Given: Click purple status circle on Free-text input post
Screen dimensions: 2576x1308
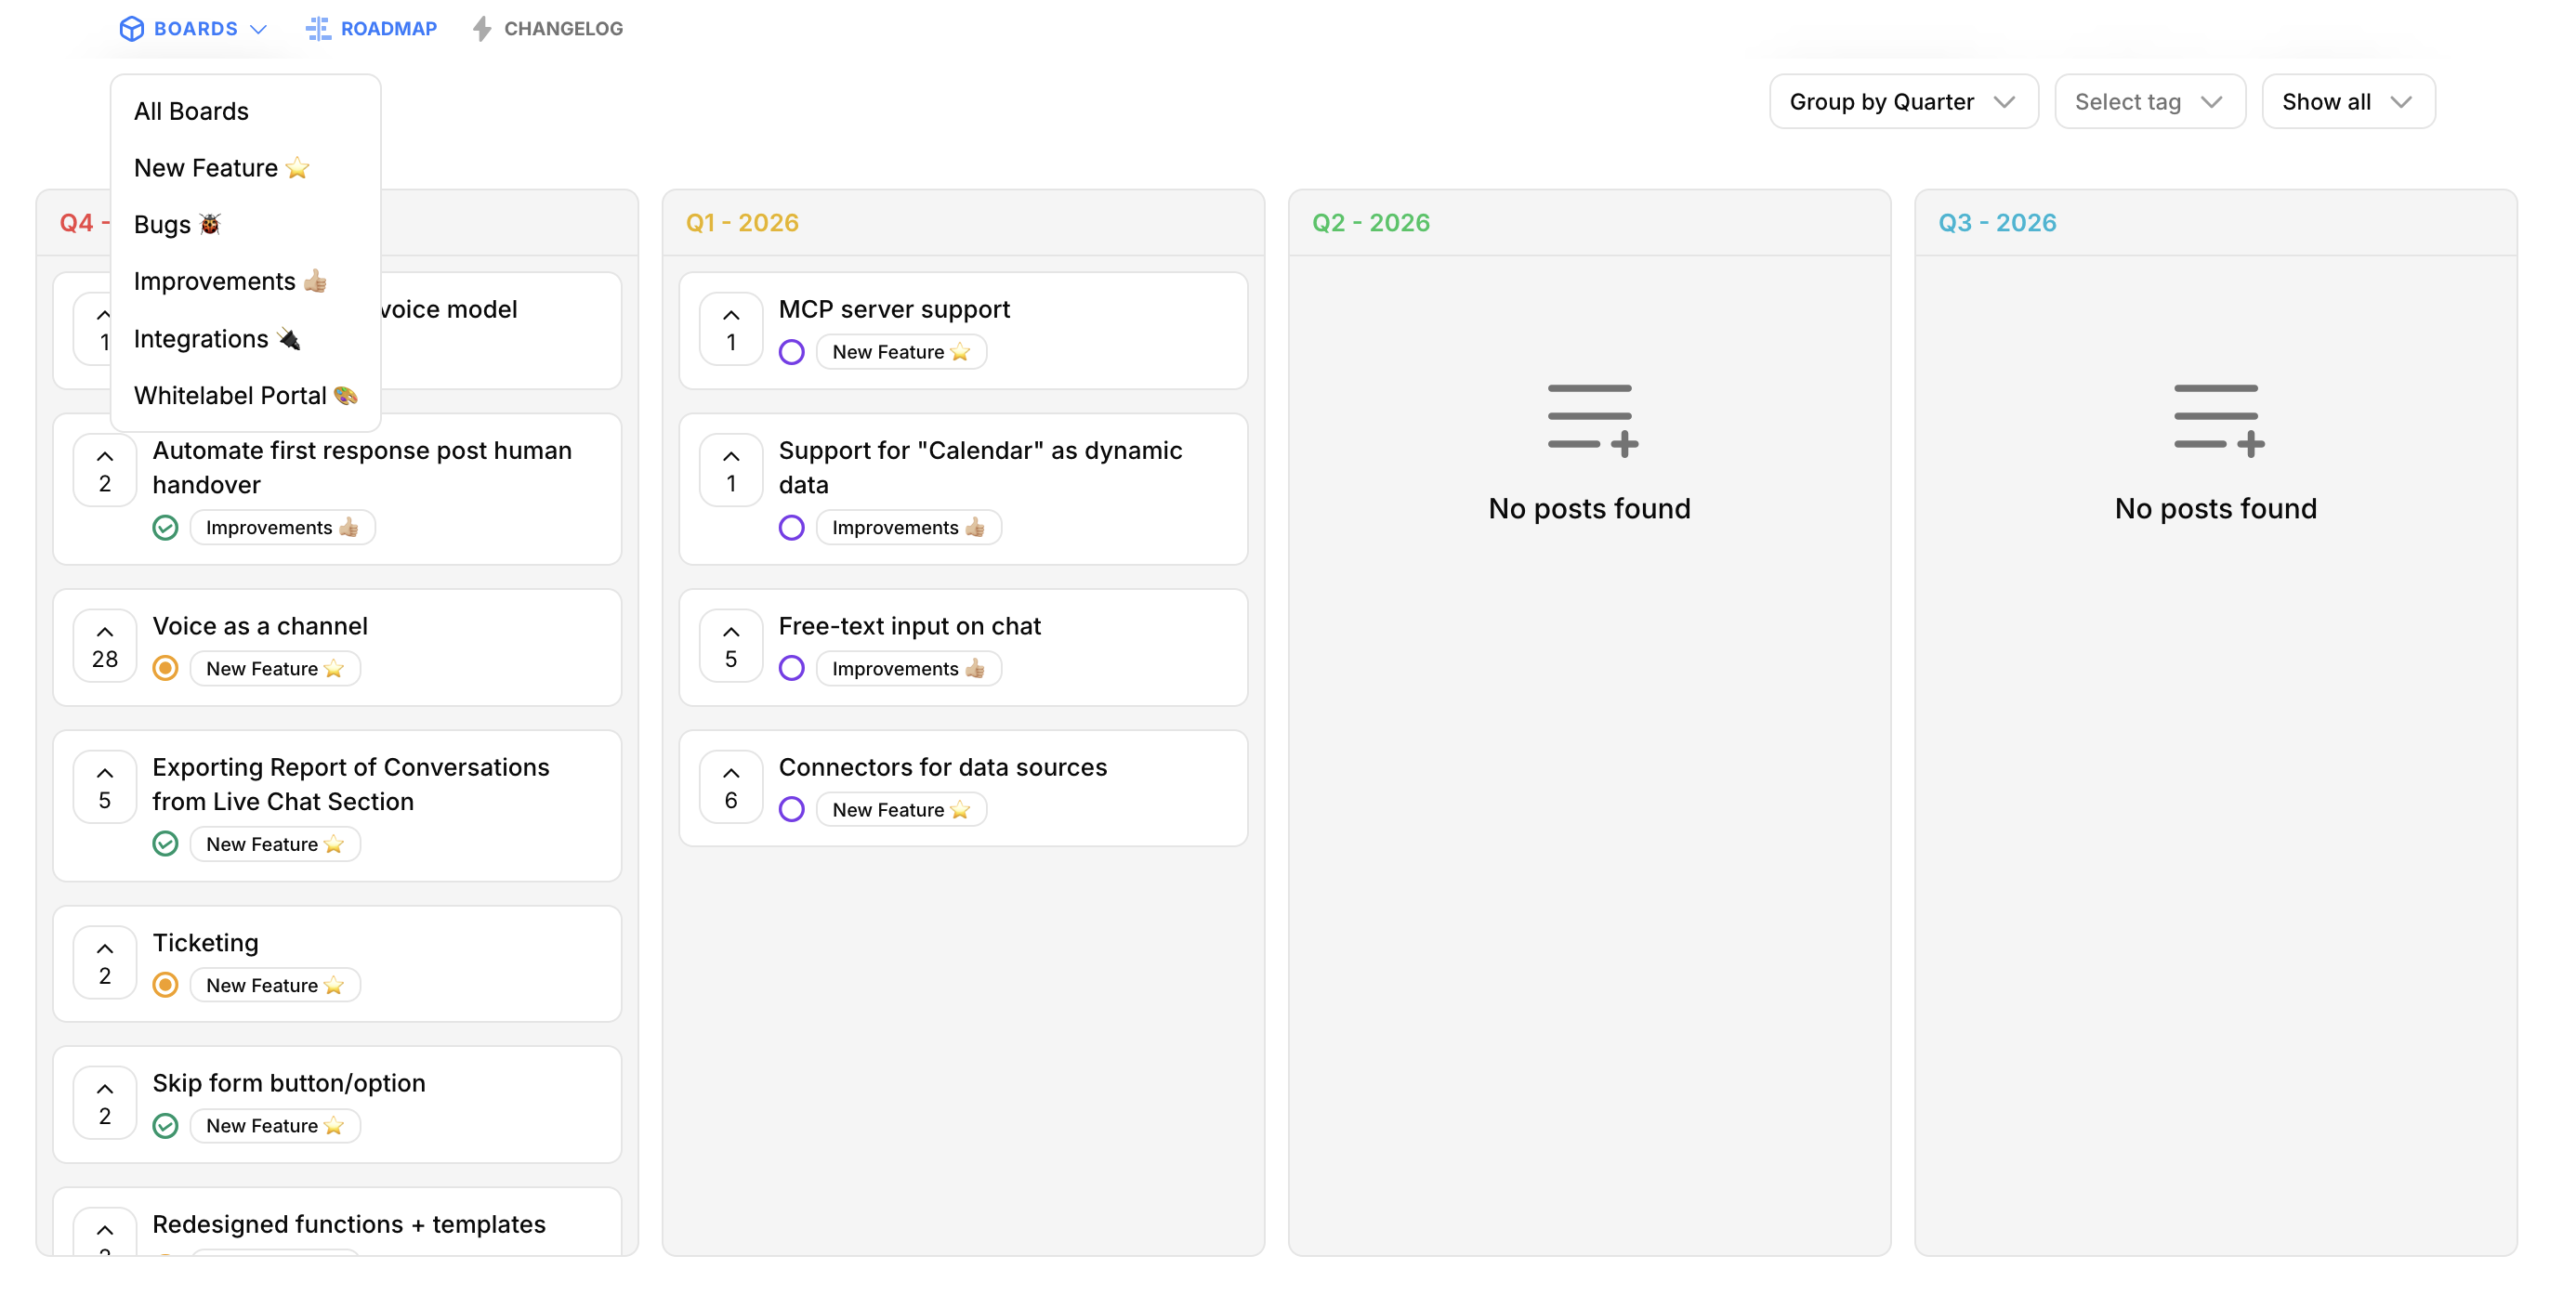Looking at the screenshot, I should click(x=792, y=668).
